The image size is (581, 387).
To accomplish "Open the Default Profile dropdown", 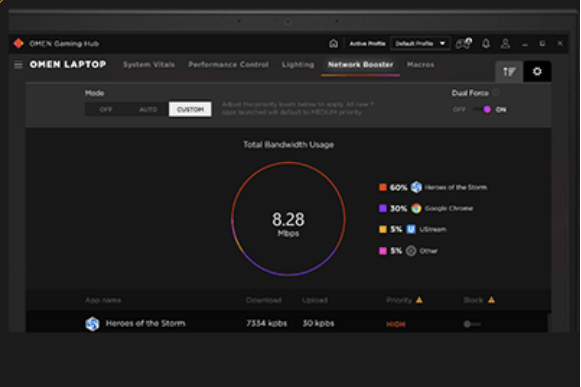I will 420,43.
